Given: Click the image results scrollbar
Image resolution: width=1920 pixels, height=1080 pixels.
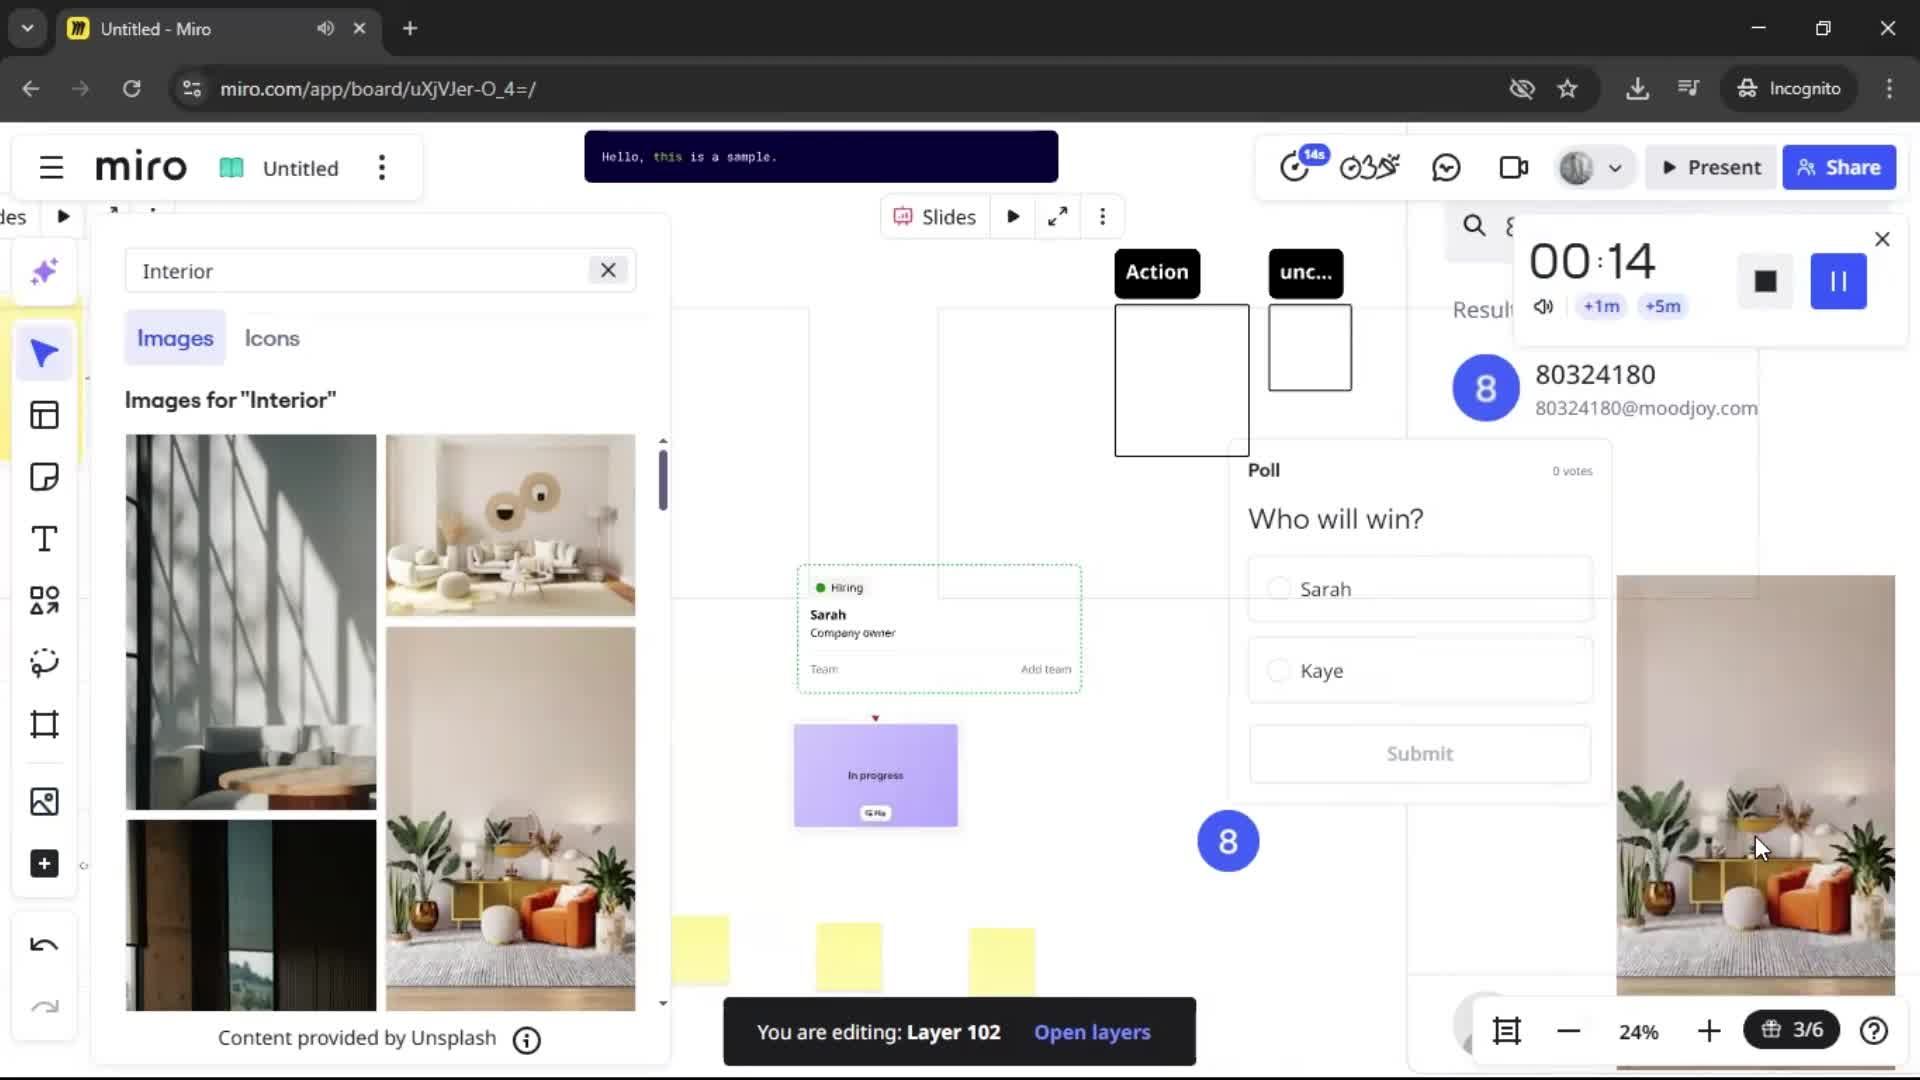Looking at the screenshot, I should pyautogui.click(x=663, y=480).
